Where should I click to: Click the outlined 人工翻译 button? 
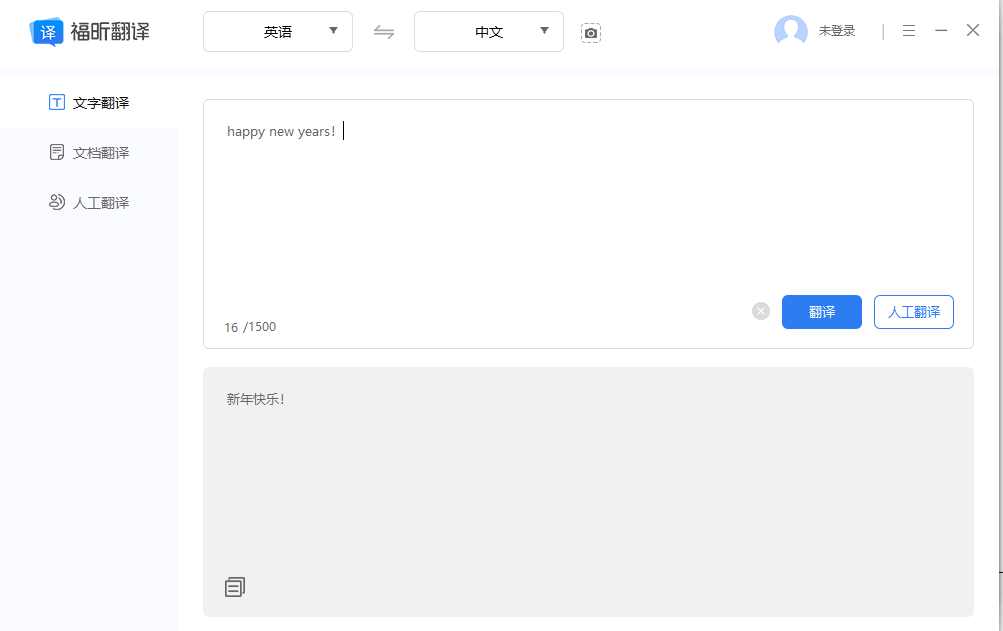pos(913,312)
